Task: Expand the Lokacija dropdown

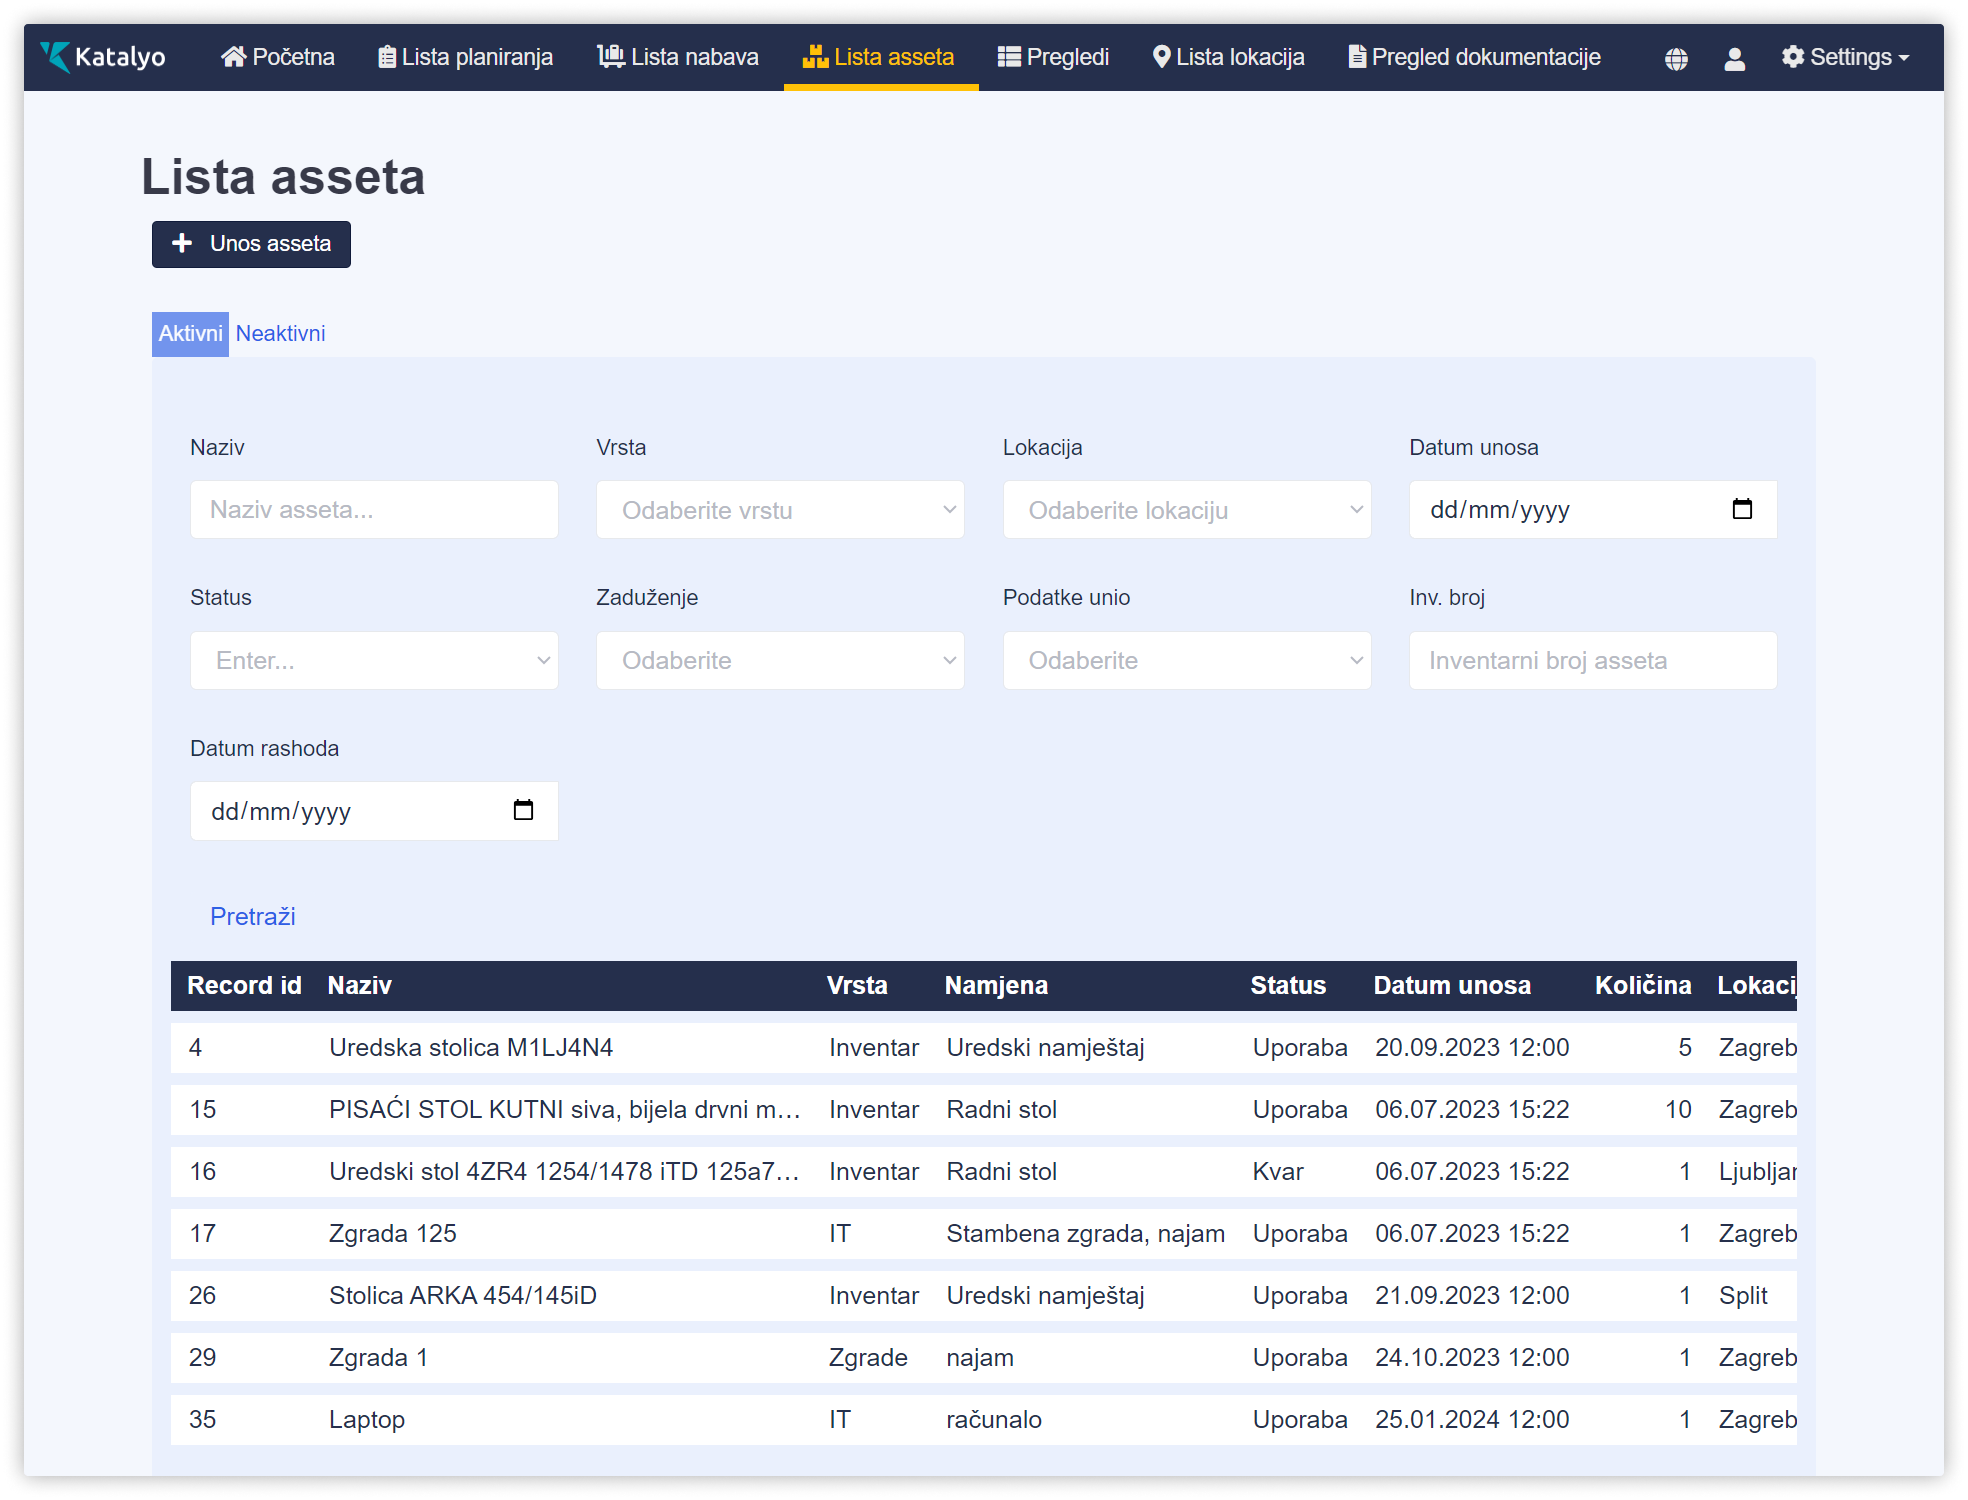Action: 1186,510
